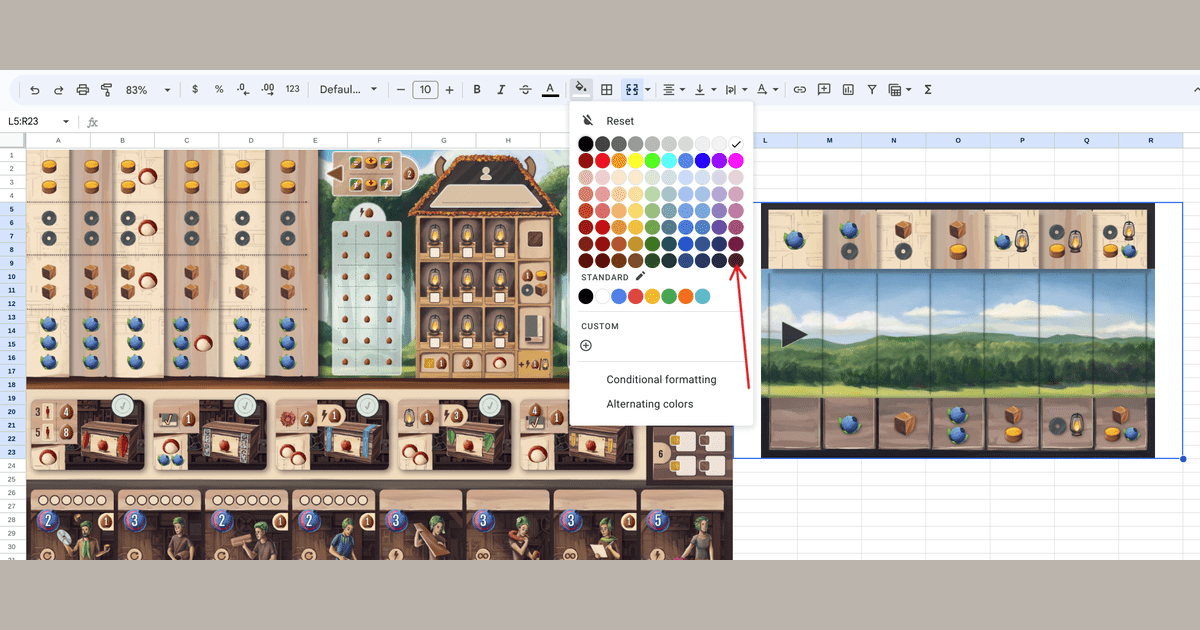Choose Alternating colors from the menu

pos(648,403)
